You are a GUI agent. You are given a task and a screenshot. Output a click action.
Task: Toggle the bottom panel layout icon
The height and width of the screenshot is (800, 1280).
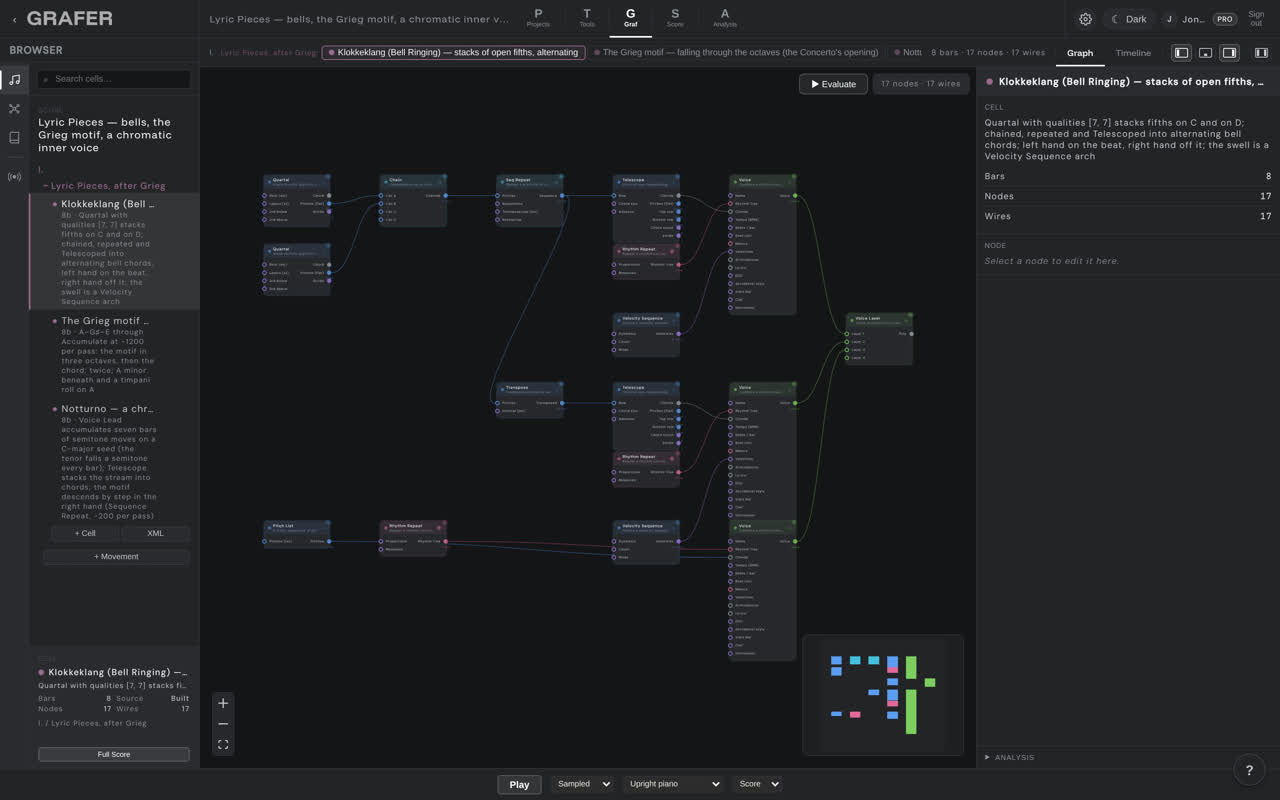coord(1205,53)
